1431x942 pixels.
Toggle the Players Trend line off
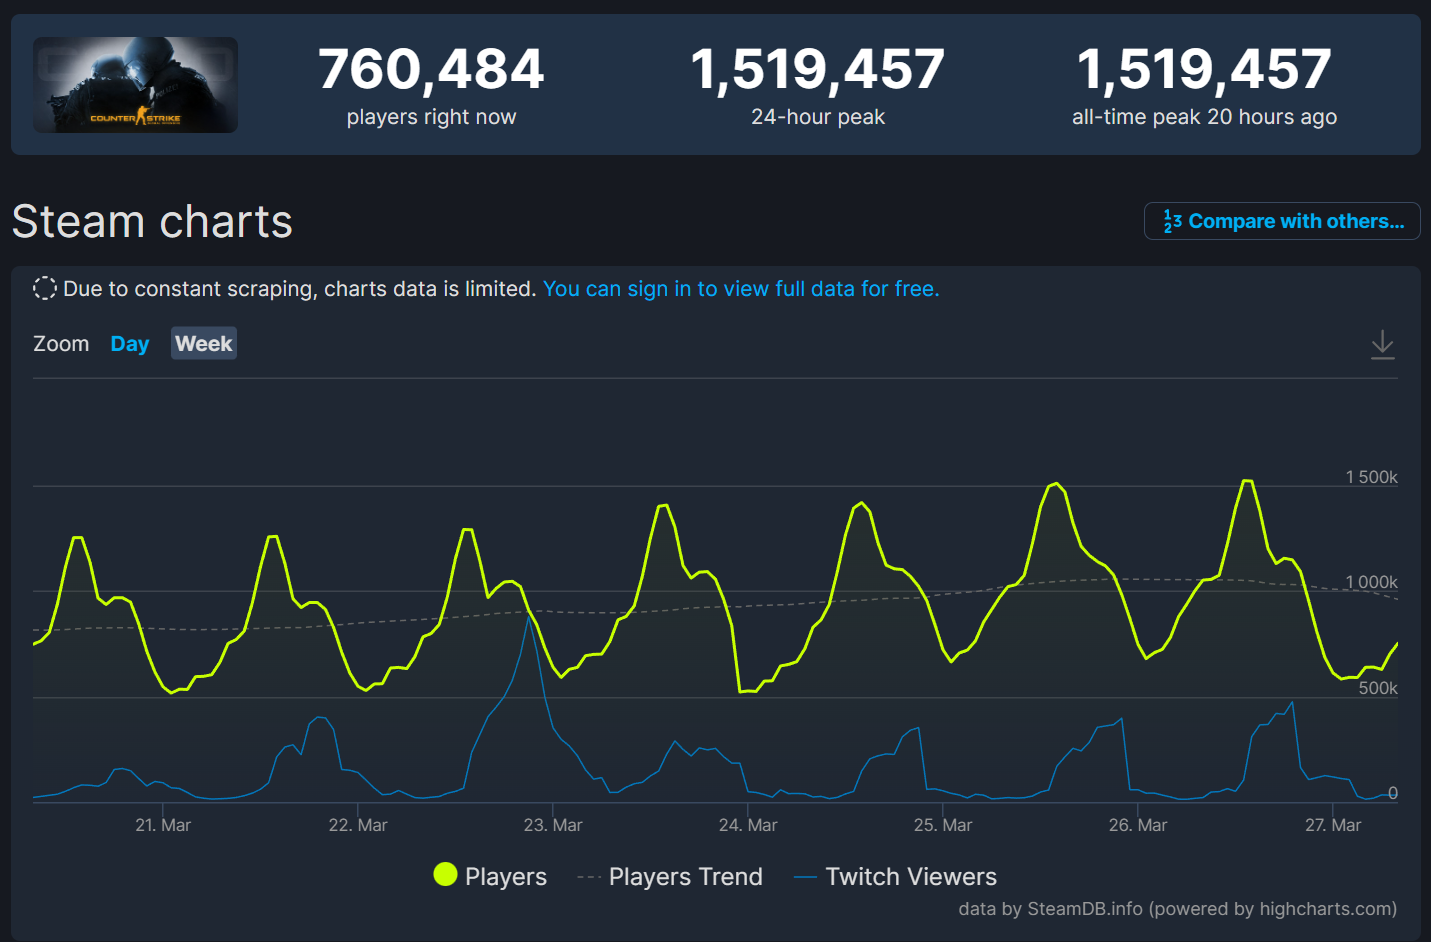[685, 876]
